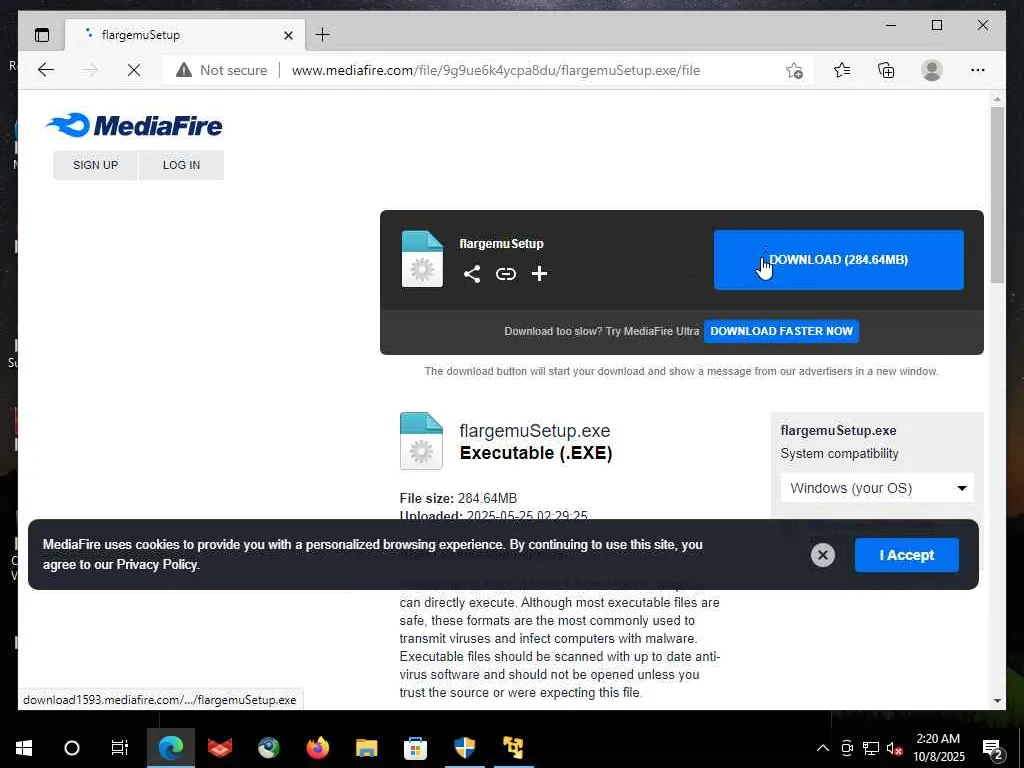1024x768 pixels.
Task: Open the tab actions menu icon
Action: pos(42,35)
